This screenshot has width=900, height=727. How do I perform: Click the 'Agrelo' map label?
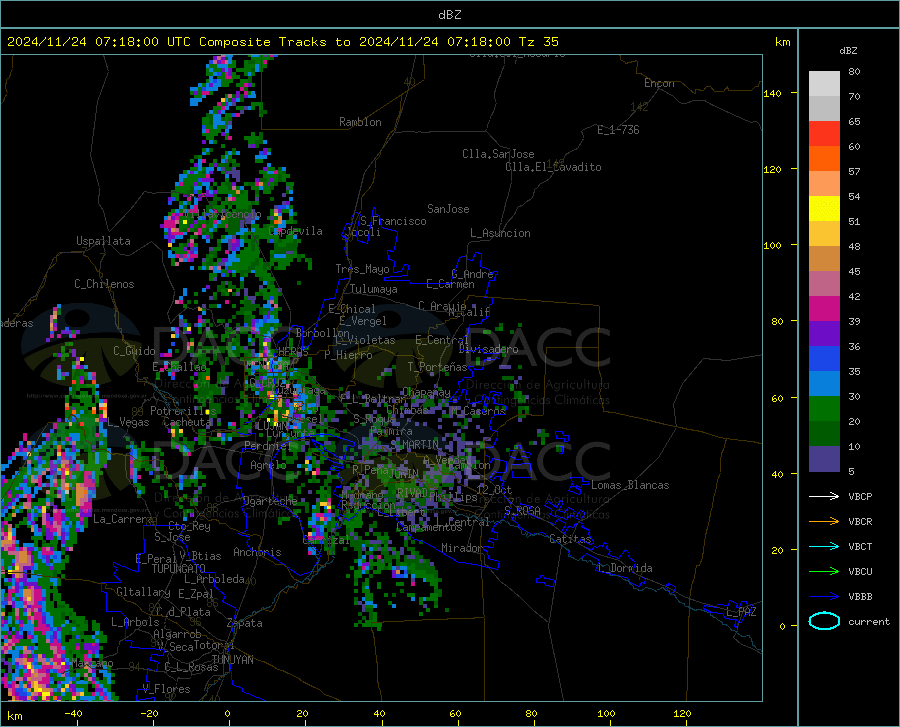click(x=268, y=465)
